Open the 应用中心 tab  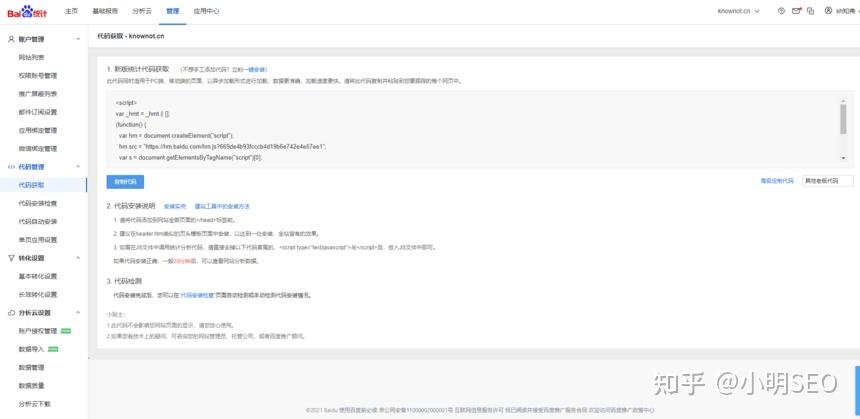pyautogui.click(x=206, y=11)
